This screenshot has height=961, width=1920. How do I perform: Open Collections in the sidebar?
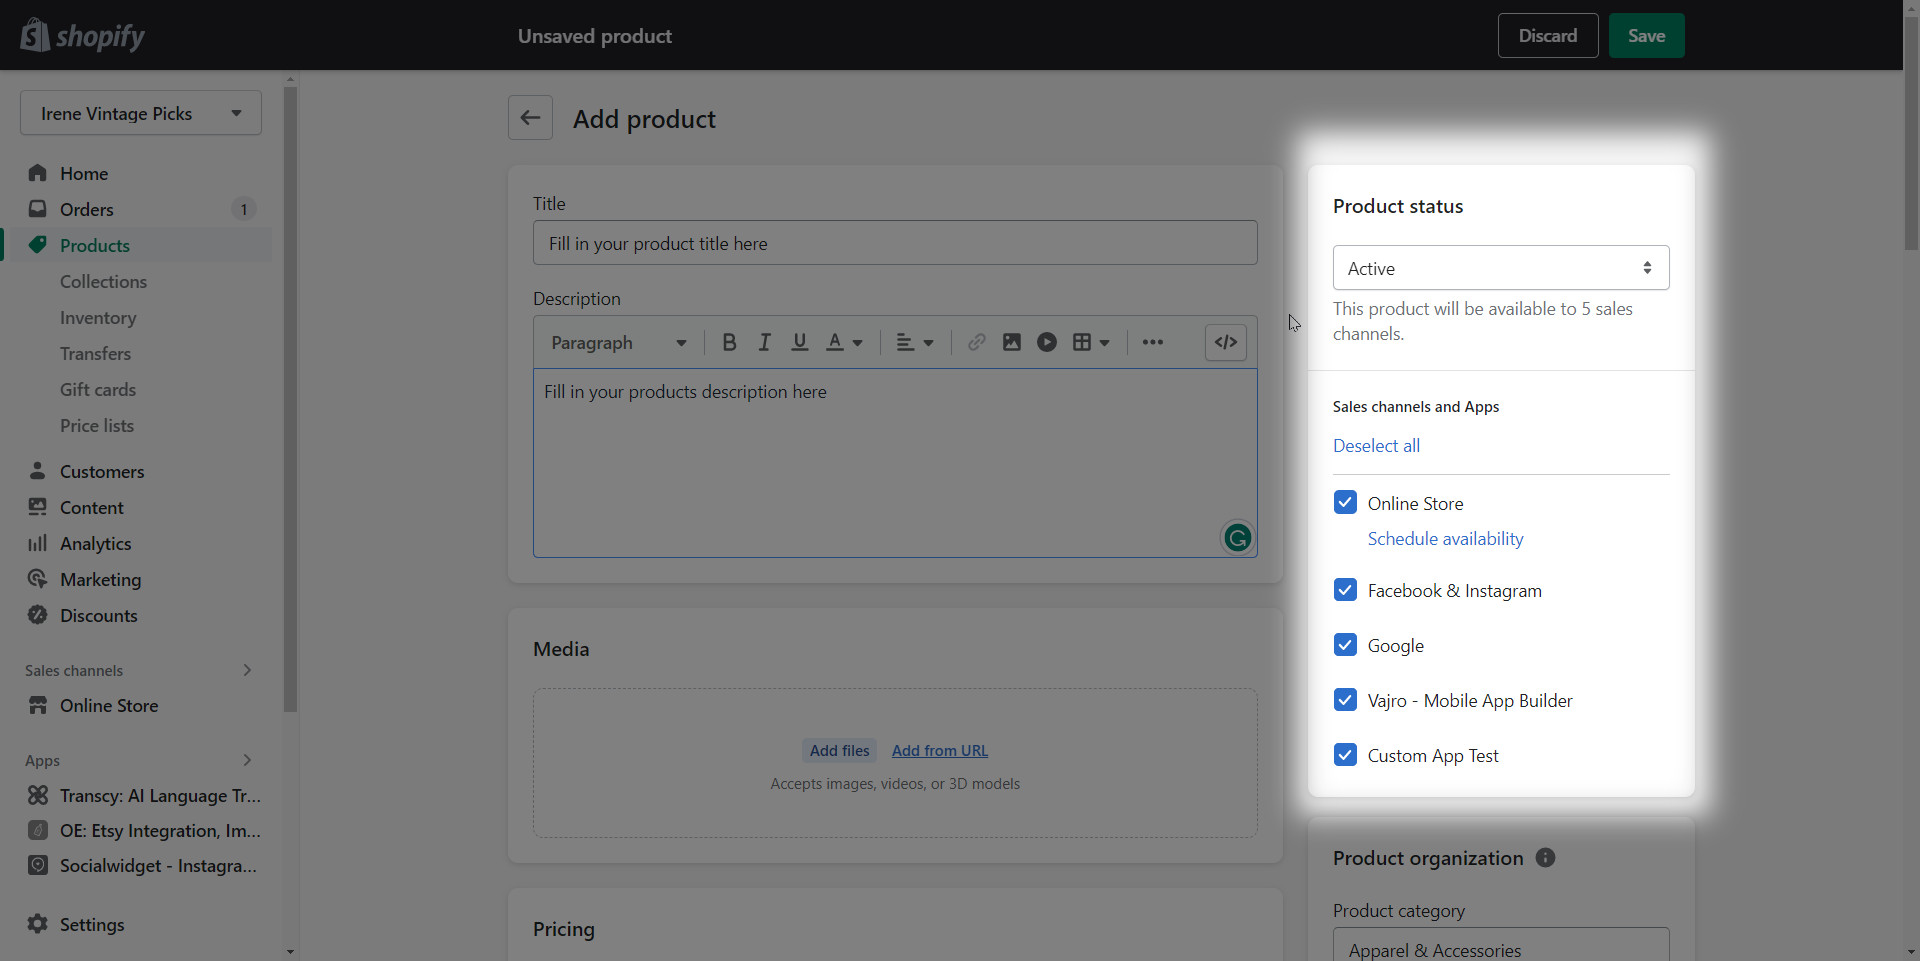click(103, 281)
